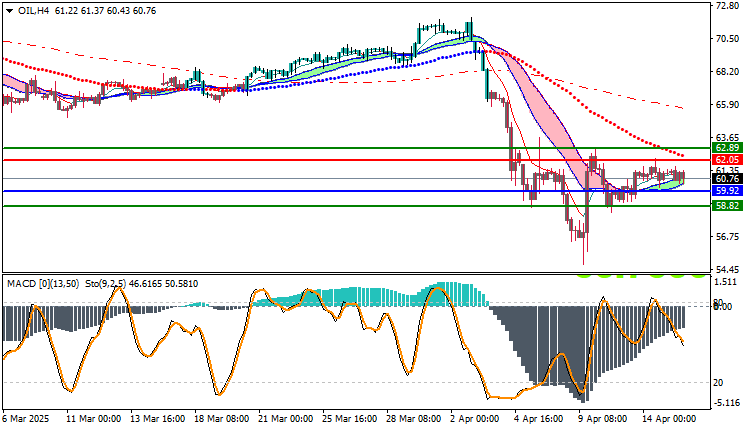The height and width of the screenshot is (430, 750).
Task: Click the 21 Mar 00:00 time label
Action: click(286, 419)
